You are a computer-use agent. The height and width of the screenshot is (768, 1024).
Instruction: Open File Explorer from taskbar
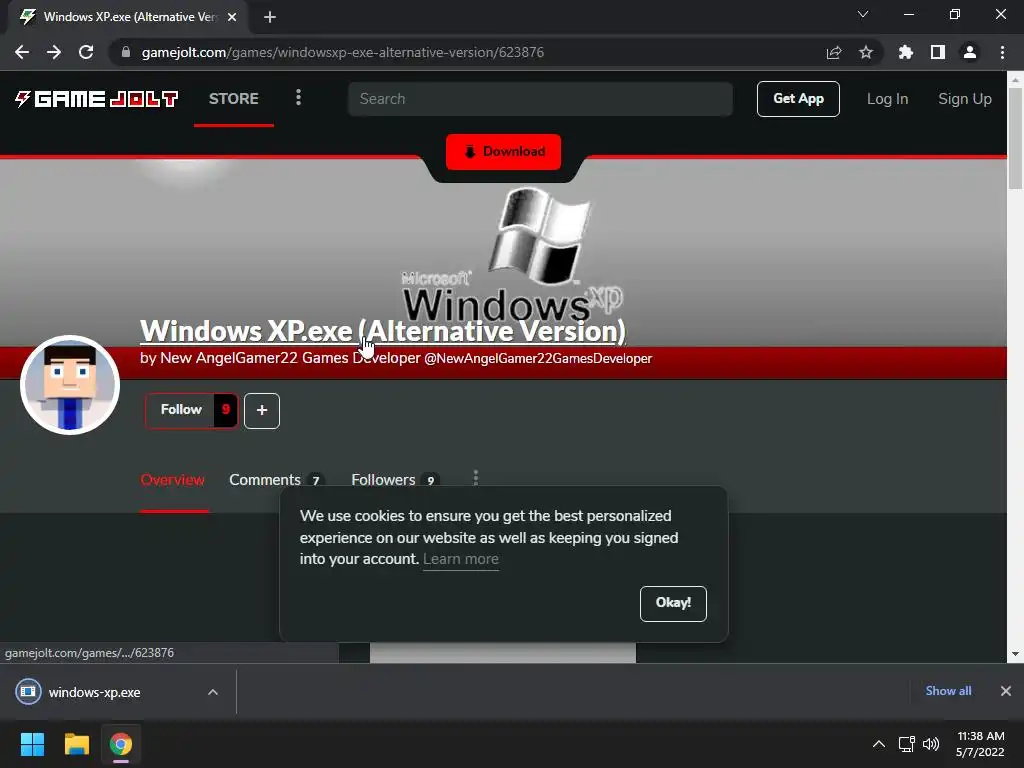pos(76,744)
